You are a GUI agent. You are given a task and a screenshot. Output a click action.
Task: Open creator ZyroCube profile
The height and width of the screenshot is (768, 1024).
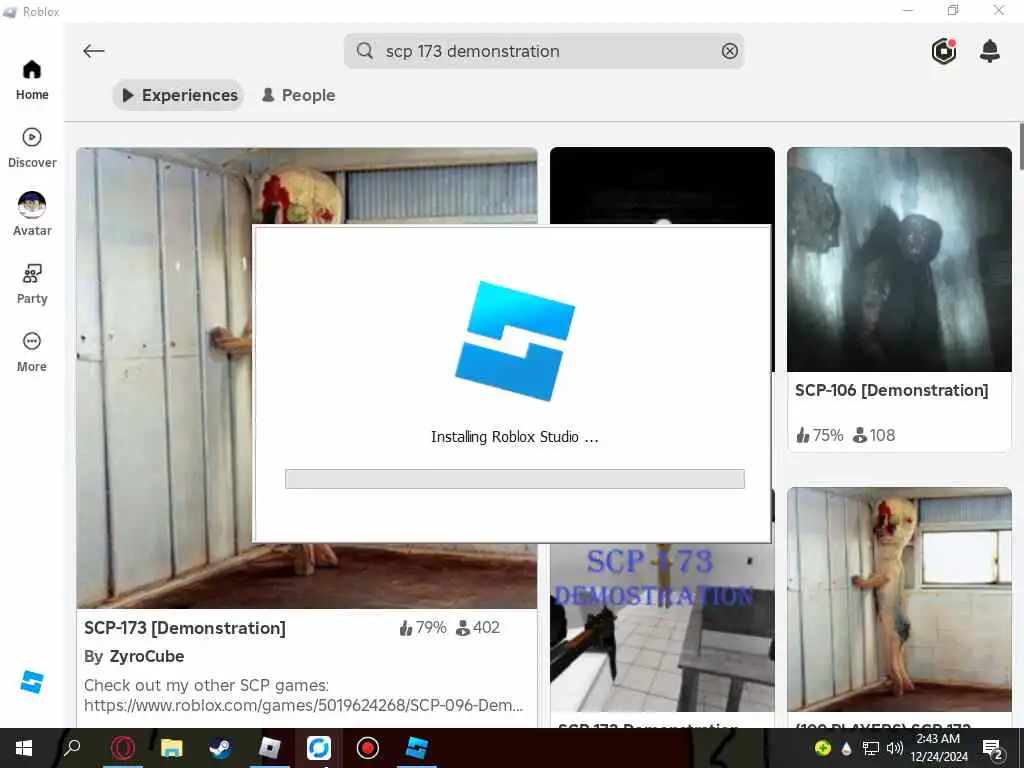pyautogui.click(x=147, y=656)
